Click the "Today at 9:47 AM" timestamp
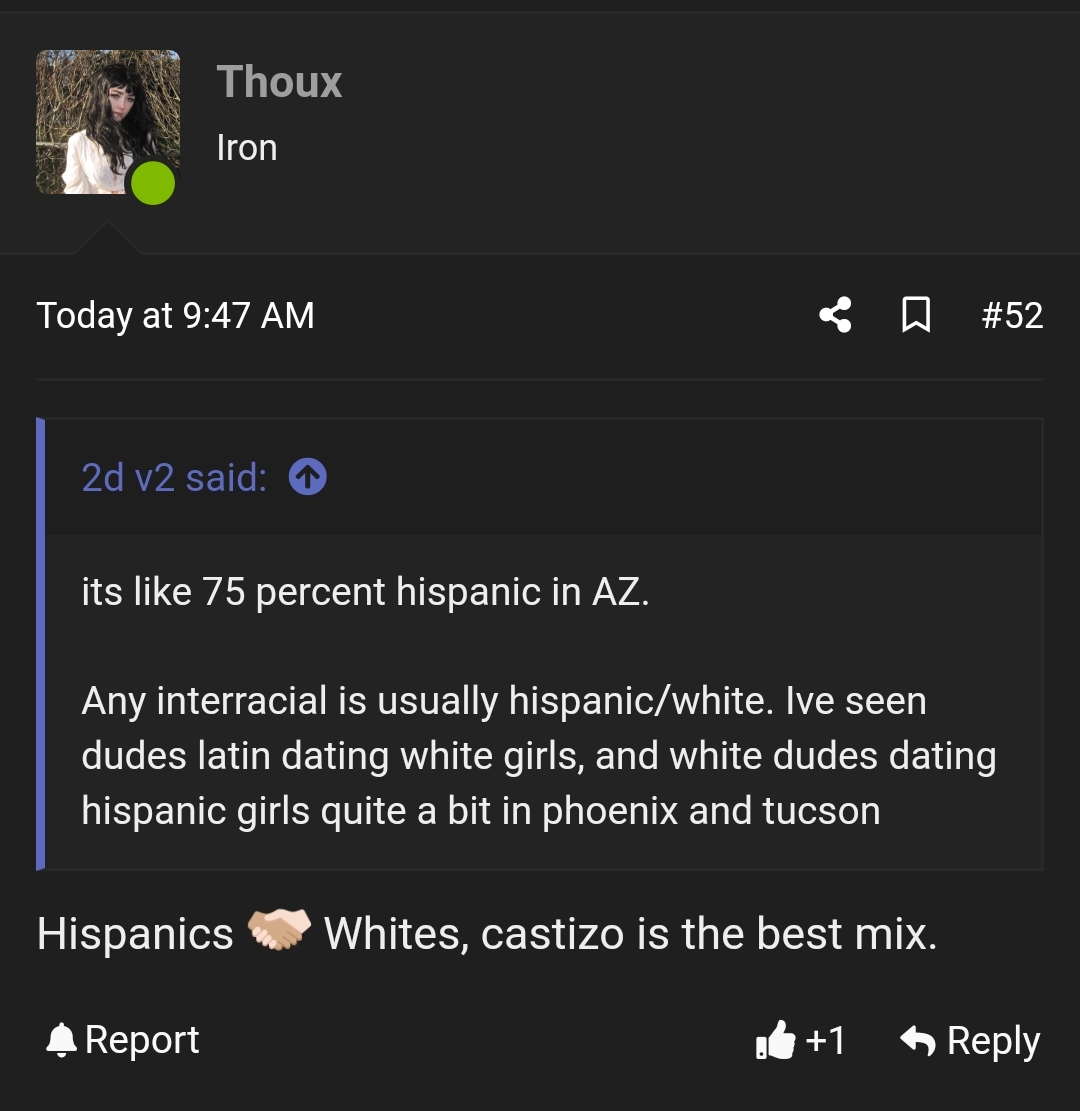Image resolution: width=1080 pixels, height=1111 pixels. click(176, 316)
